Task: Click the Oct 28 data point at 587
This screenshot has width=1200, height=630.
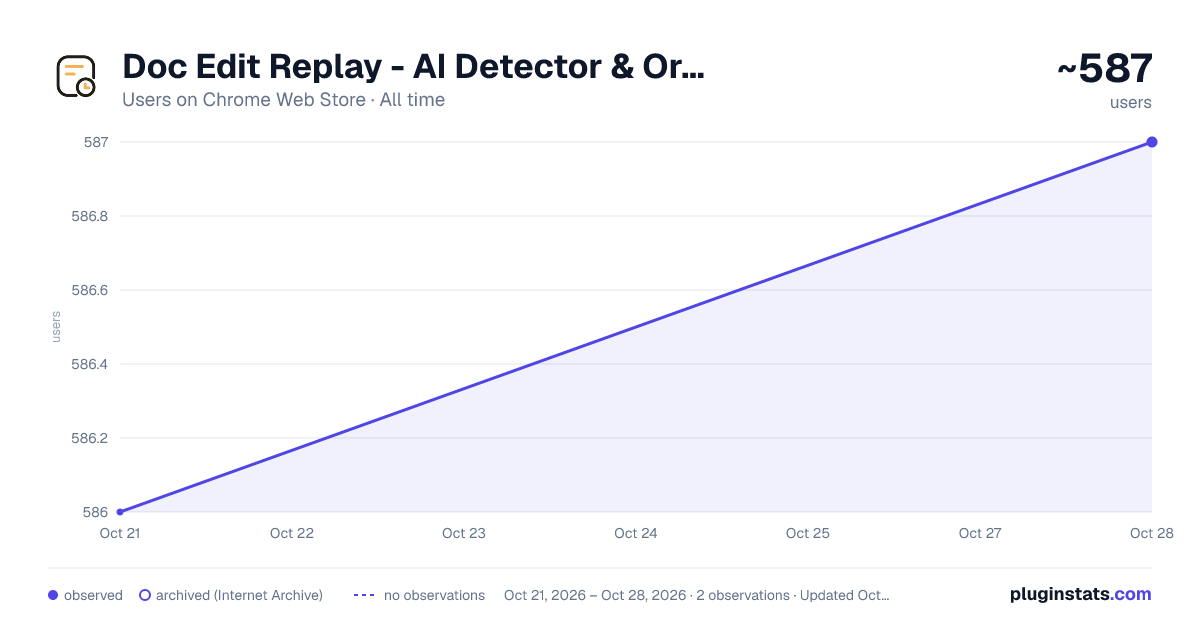Action: pyautogui.click(x=1152, y=142)
